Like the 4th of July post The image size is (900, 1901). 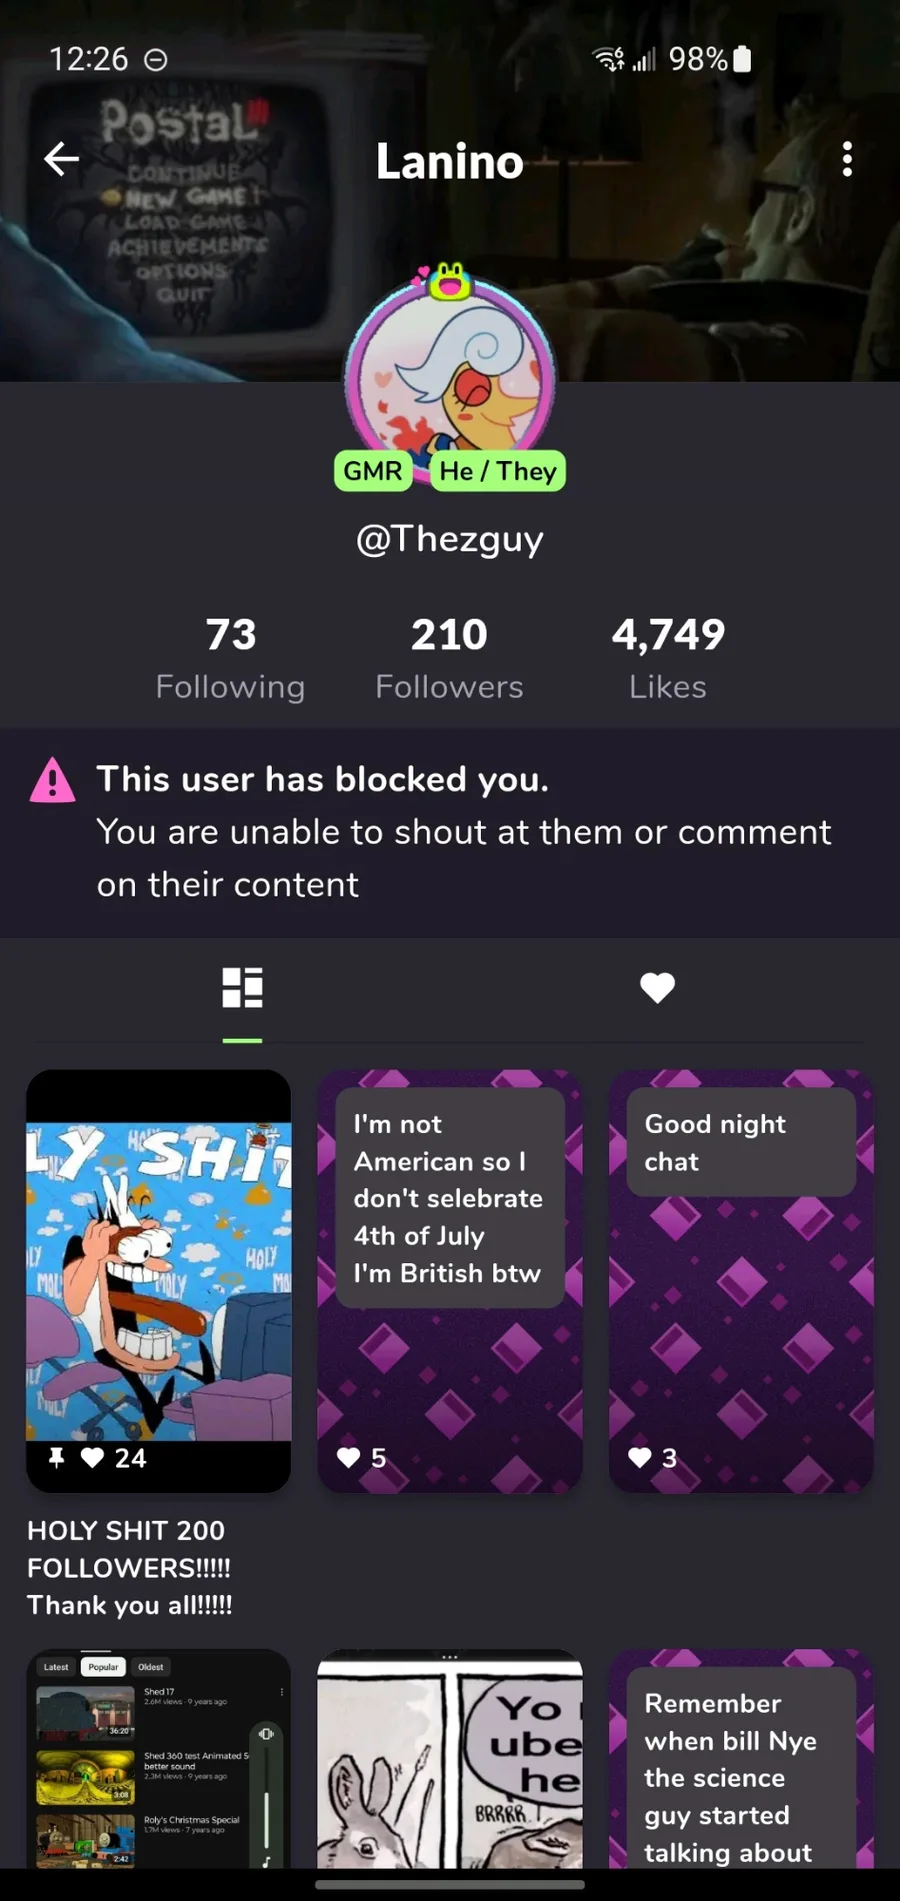click(348, 1458)
